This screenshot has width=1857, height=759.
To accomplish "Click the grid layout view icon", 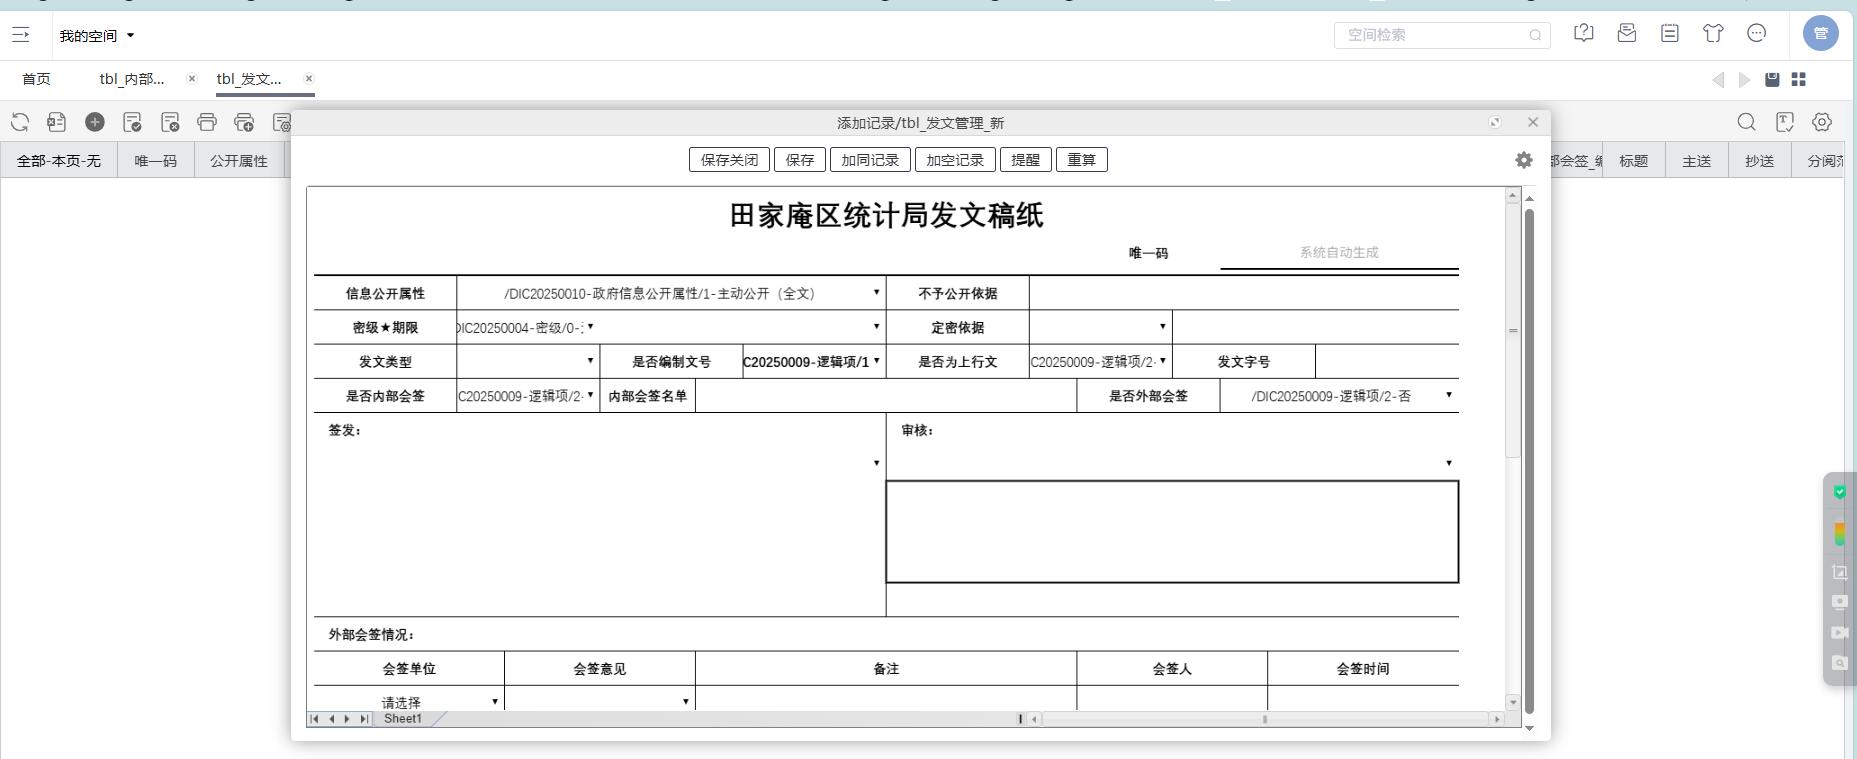I will (1798, 79).
